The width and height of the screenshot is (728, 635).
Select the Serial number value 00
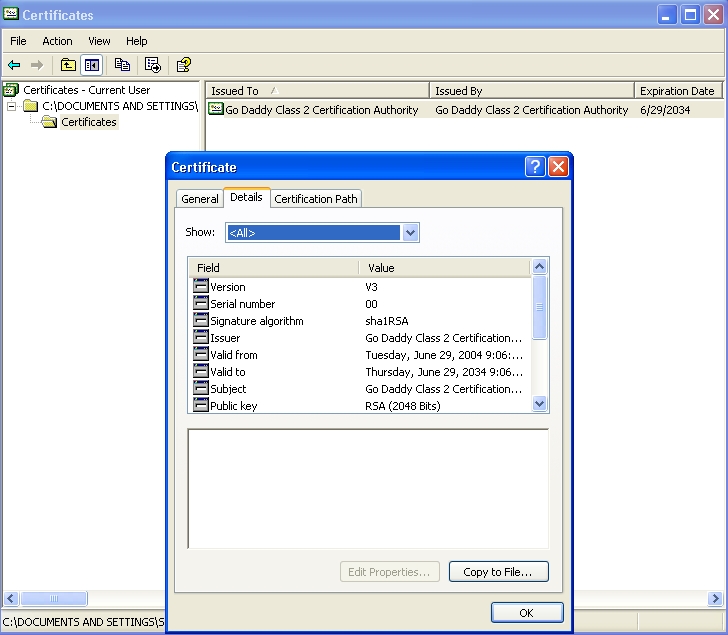click(x=371, y=304)
